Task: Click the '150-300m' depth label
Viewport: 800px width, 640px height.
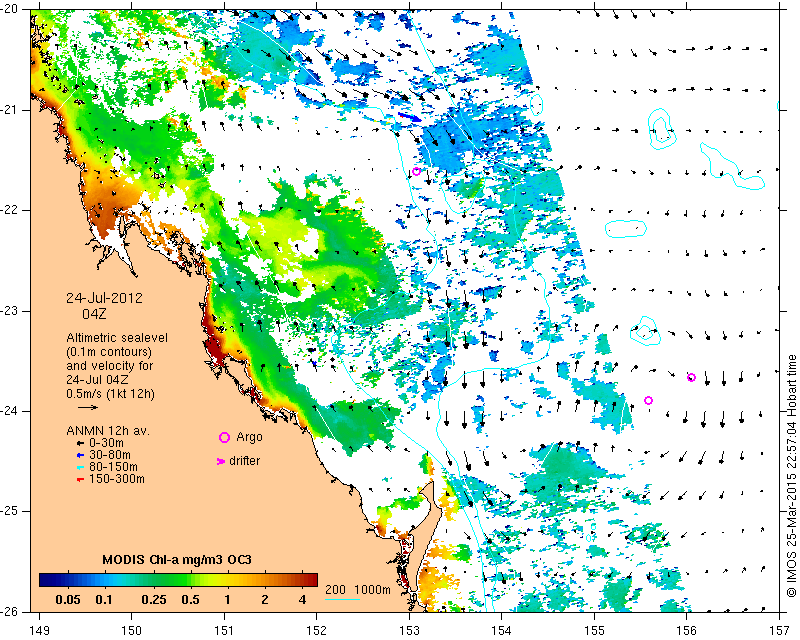Action: point(116,479)
